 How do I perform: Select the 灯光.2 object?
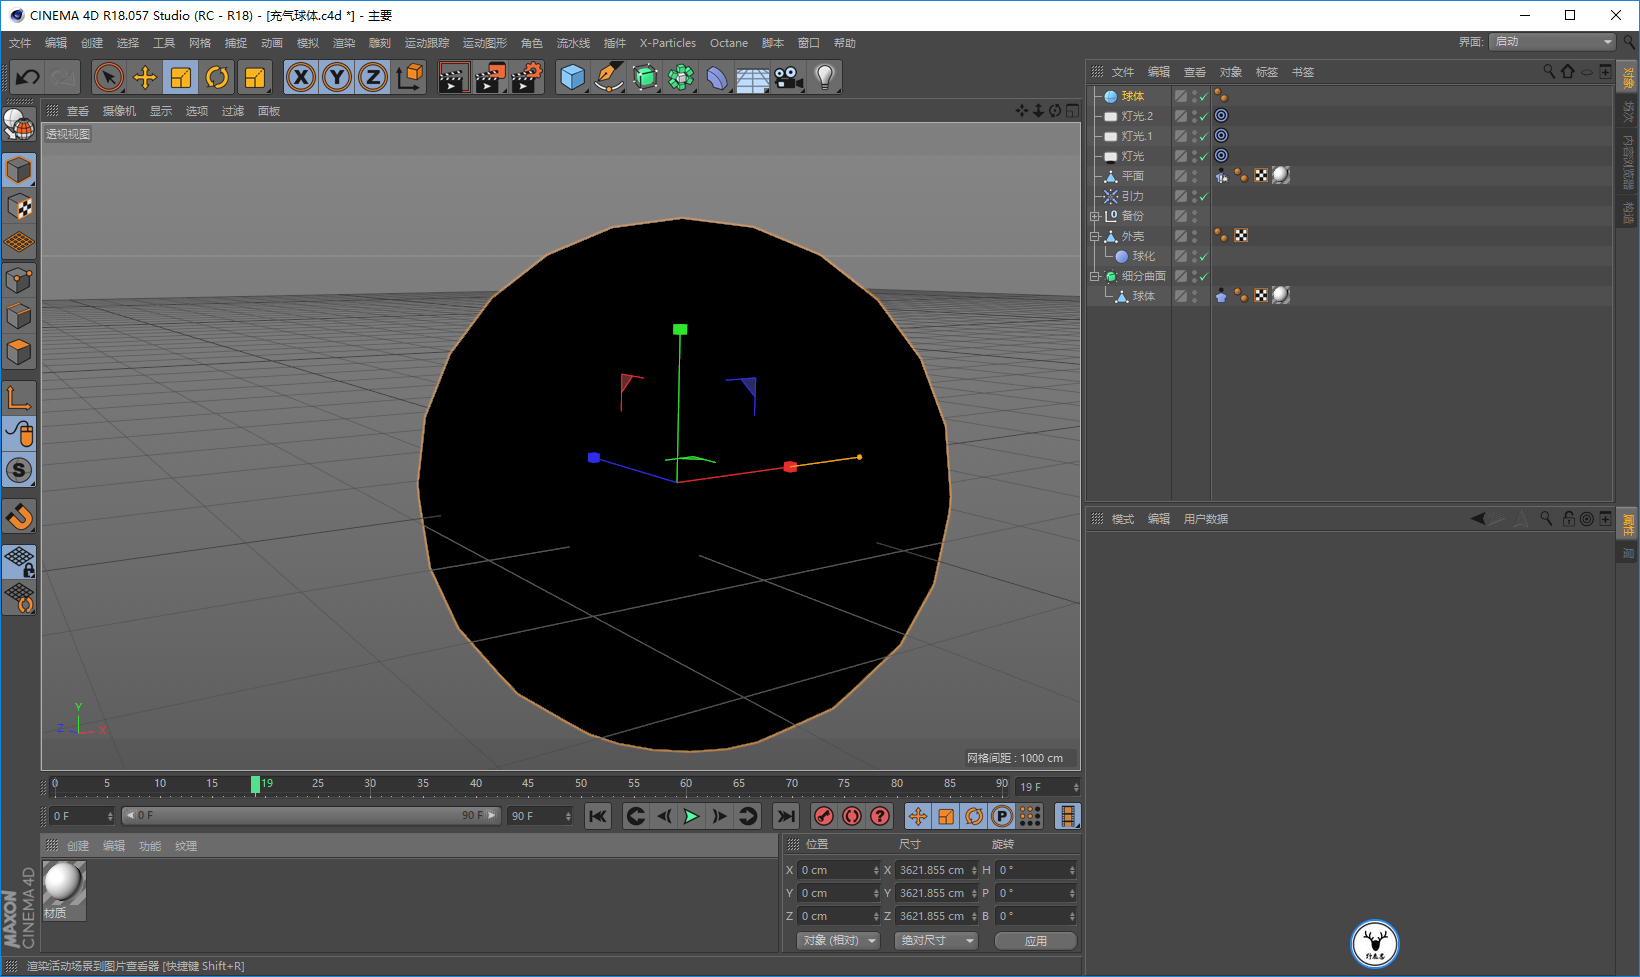(x=1137, y=116)
